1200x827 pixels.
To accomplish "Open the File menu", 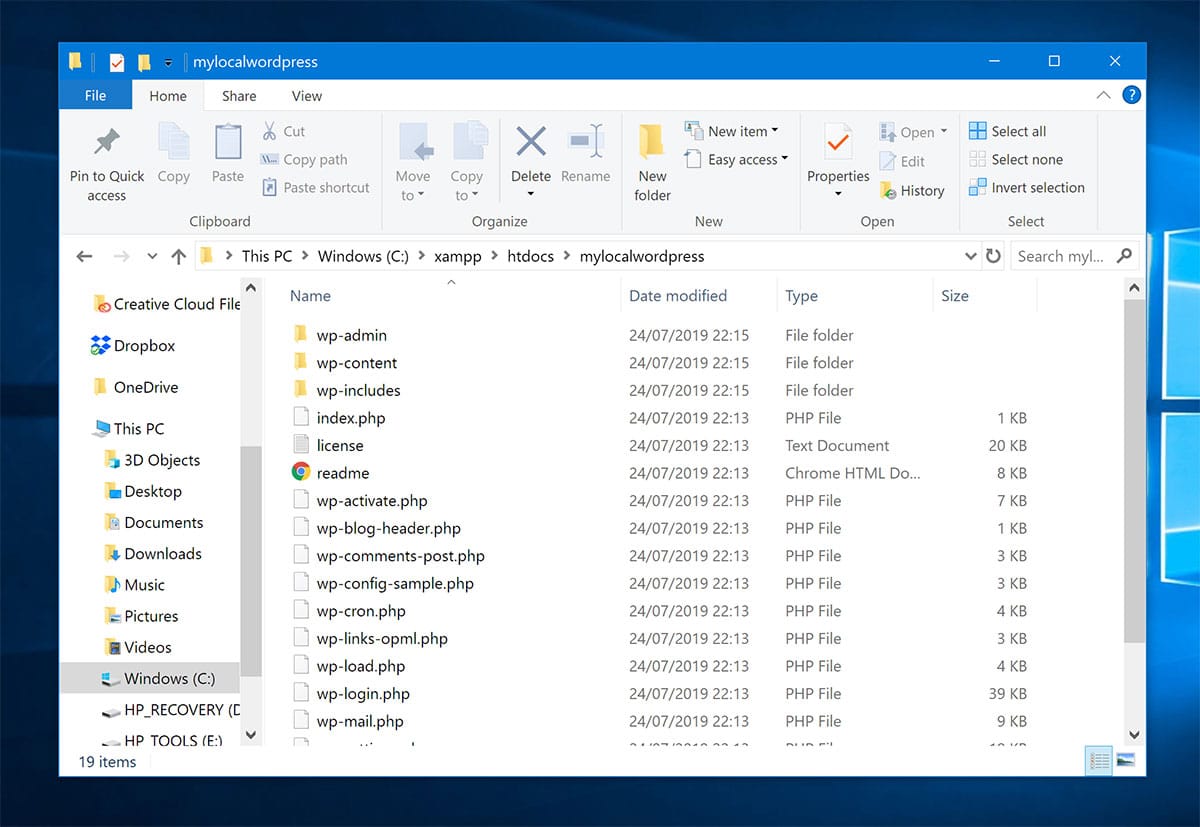I will (x=95, y=95).
